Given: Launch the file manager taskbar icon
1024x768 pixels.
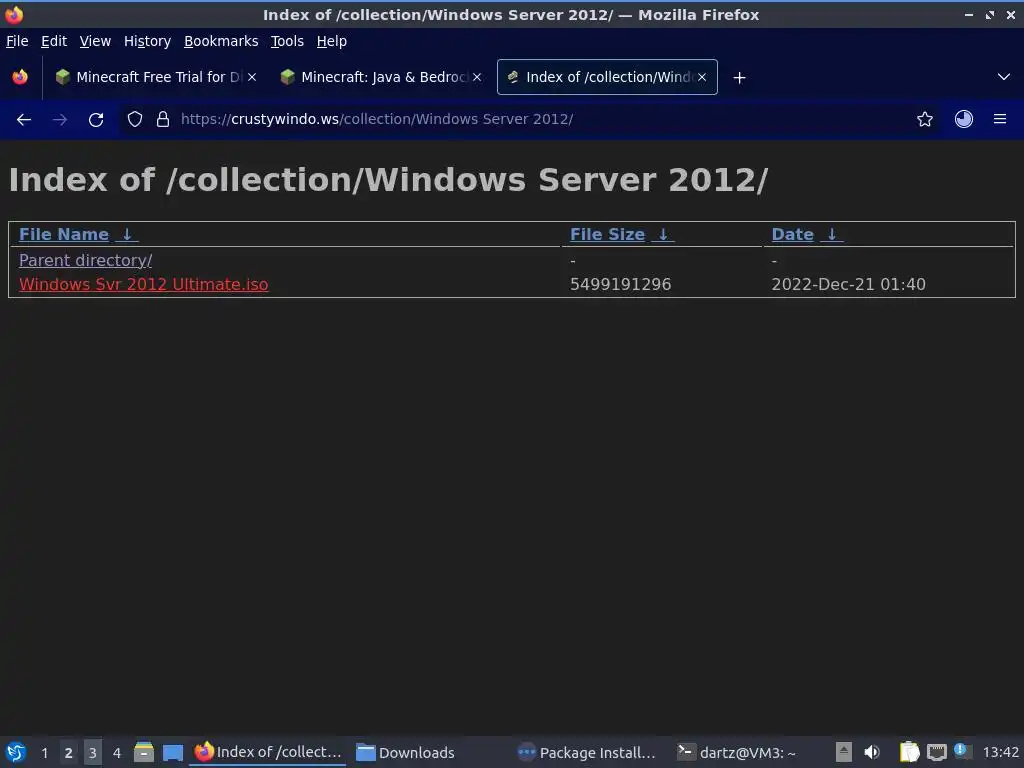Looking at the screenshot, I should click(x=144, y=752).
